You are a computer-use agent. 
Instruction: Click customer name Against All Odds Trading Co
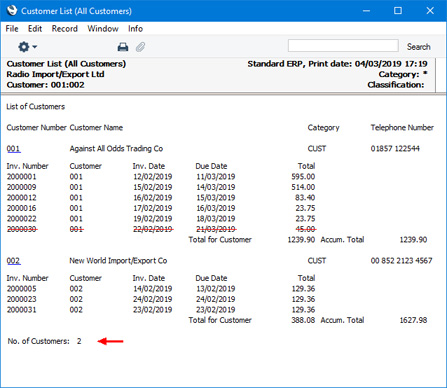(116, 149)
